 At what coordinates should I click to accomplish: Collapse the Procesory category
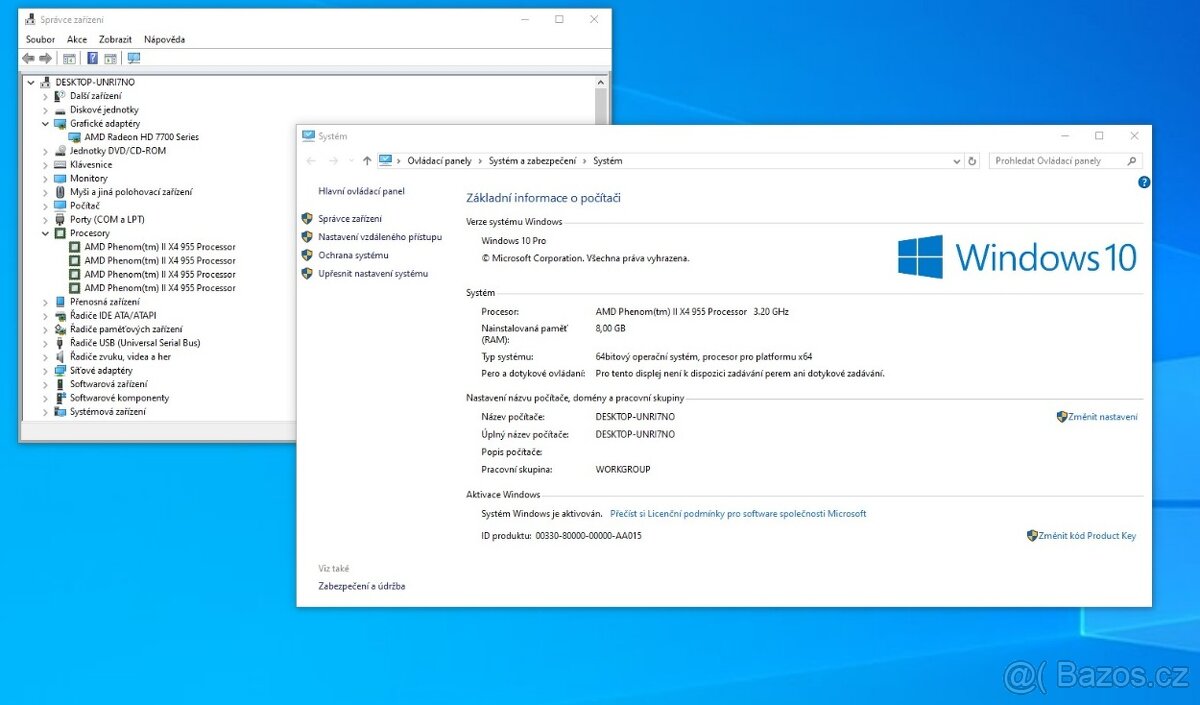click(x=45, y=233)
